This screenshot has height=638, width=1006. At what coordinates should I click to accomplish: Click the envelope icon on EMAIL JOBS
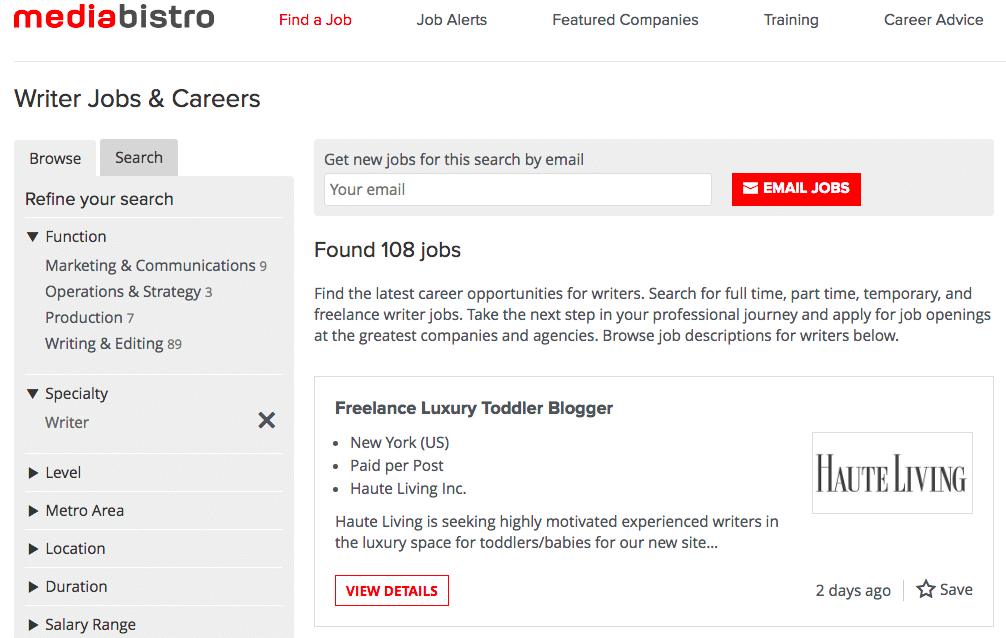[x=752, y=189]
